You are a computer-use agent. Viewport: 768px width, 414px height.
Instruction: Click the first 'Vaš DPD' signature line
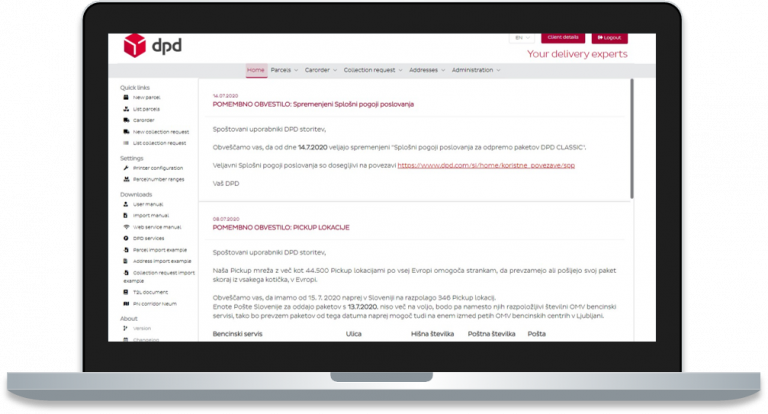226,184
